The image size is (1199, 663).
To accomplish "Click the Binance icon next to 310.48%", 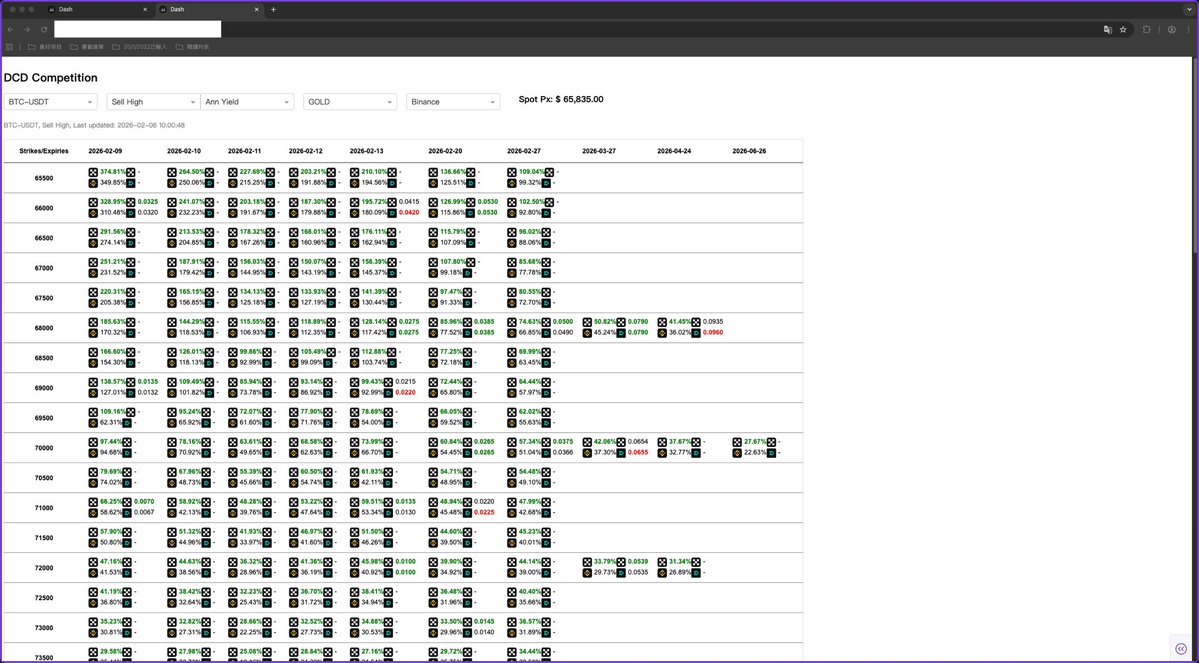I will (x=94, y=213).
